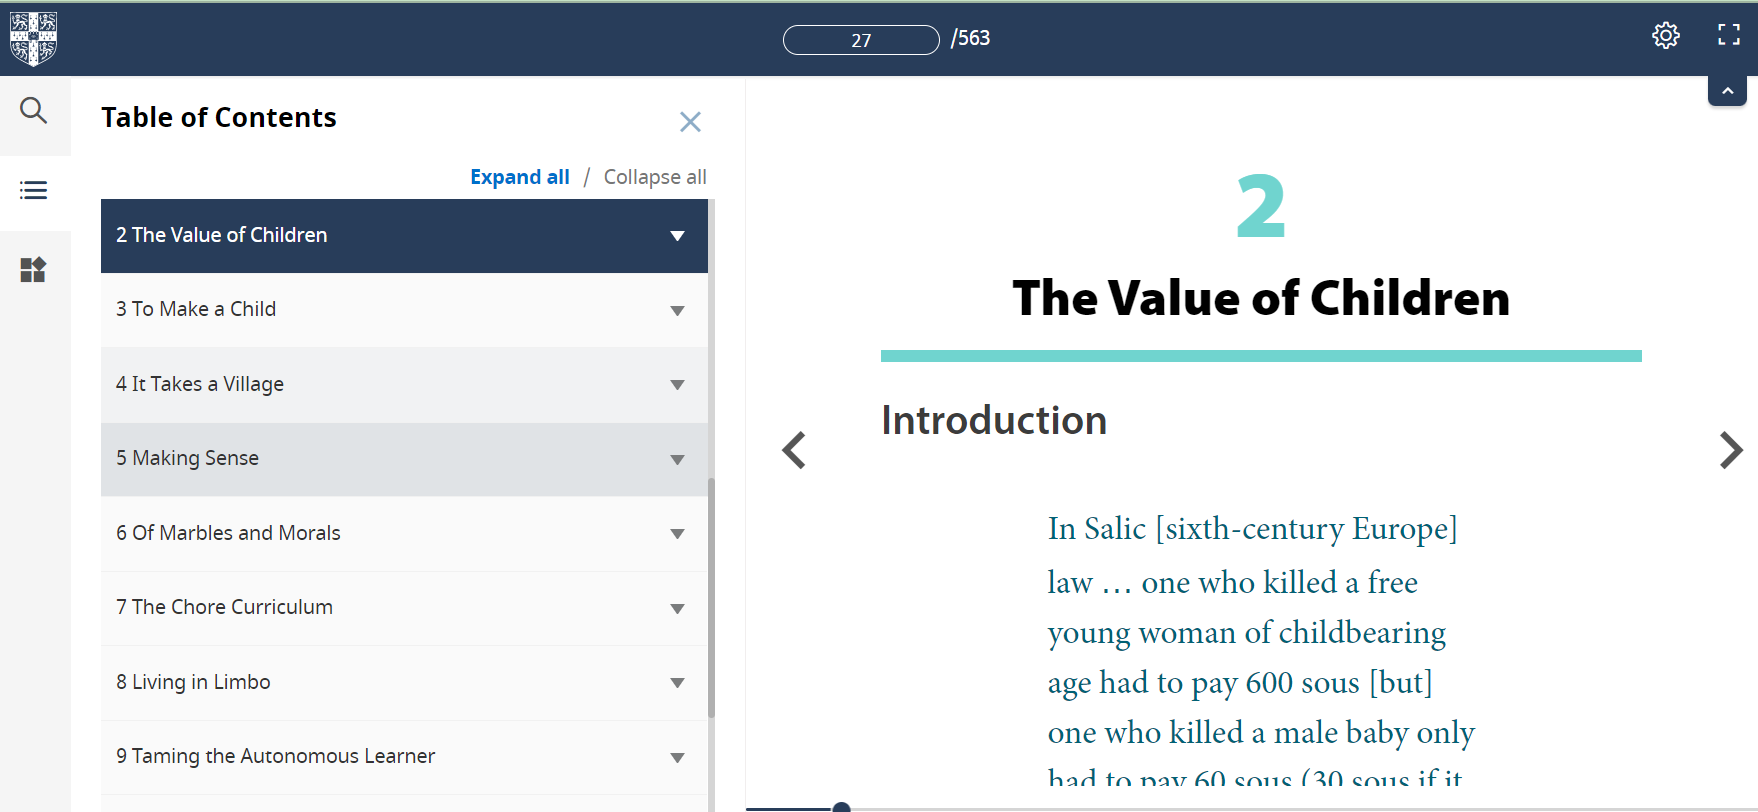Collapse '2 The Value of Children' dropdown arrow

pos(677,236)
